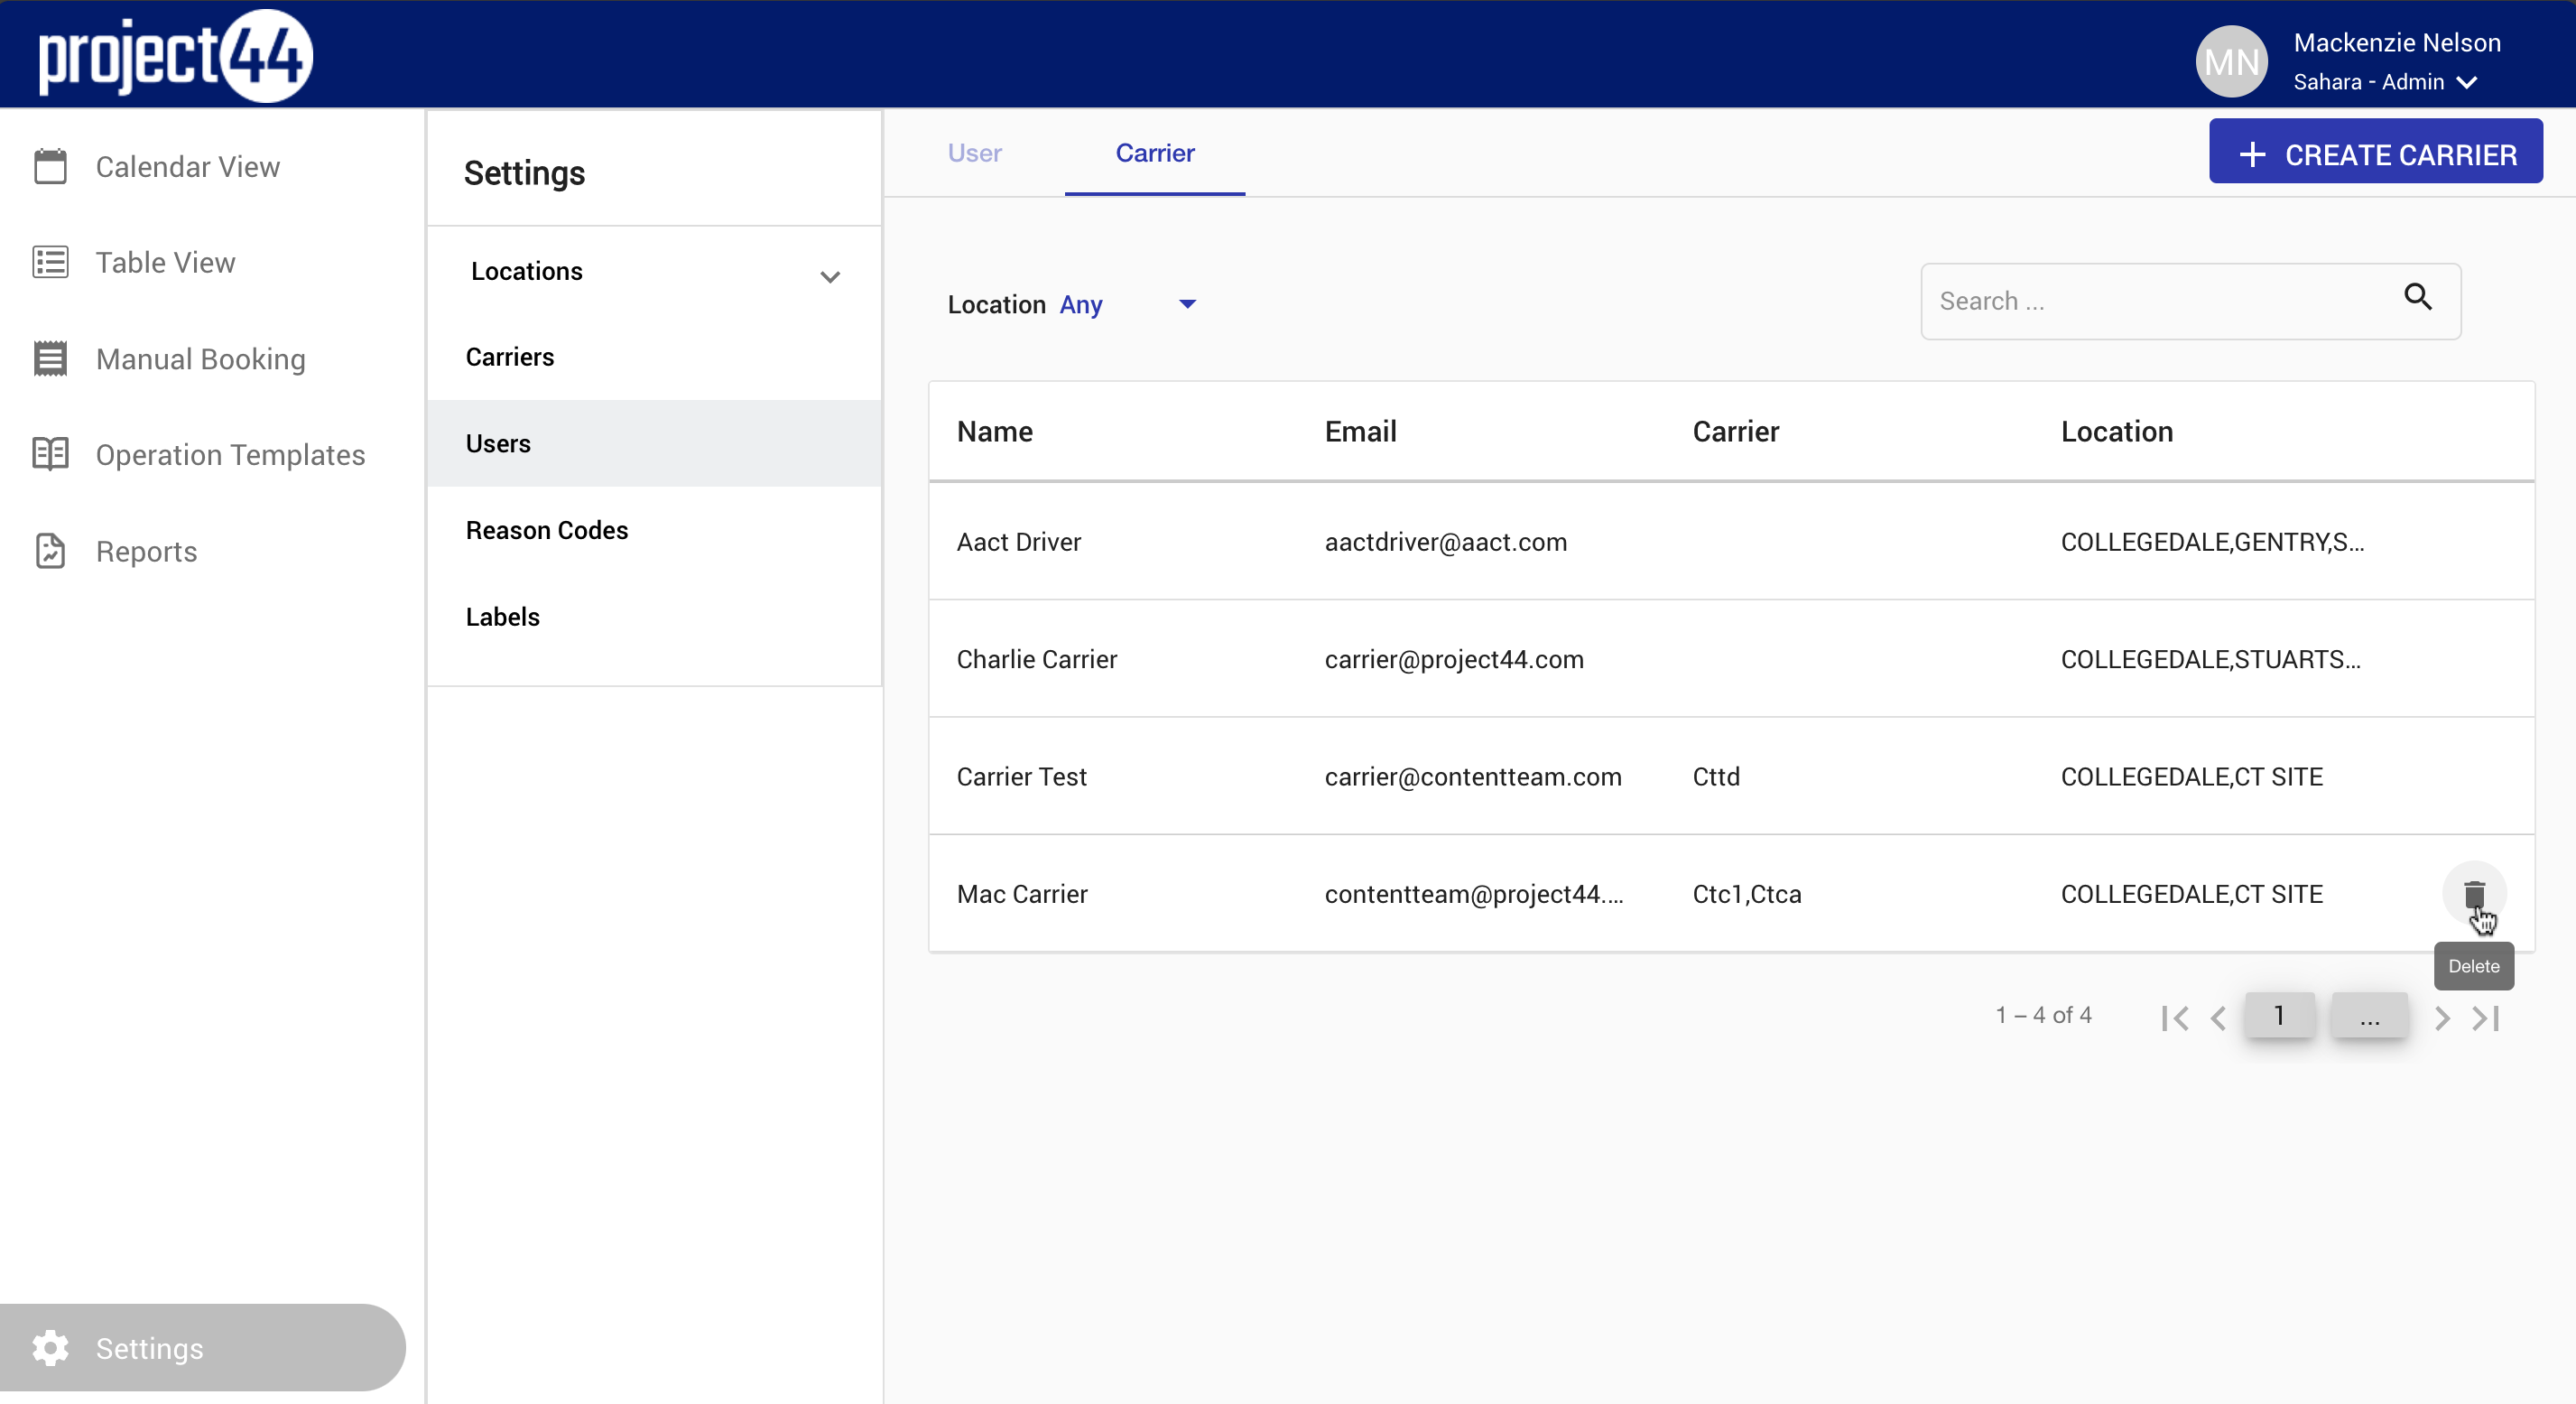Select page 1 in pagination
Screen dimensions: 2576x1404
[x=2279, y=1015]
